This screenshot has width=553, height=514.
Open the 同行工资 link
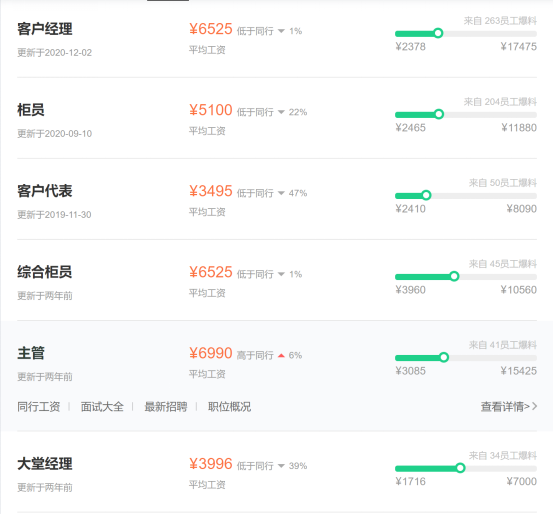(39, 407)
